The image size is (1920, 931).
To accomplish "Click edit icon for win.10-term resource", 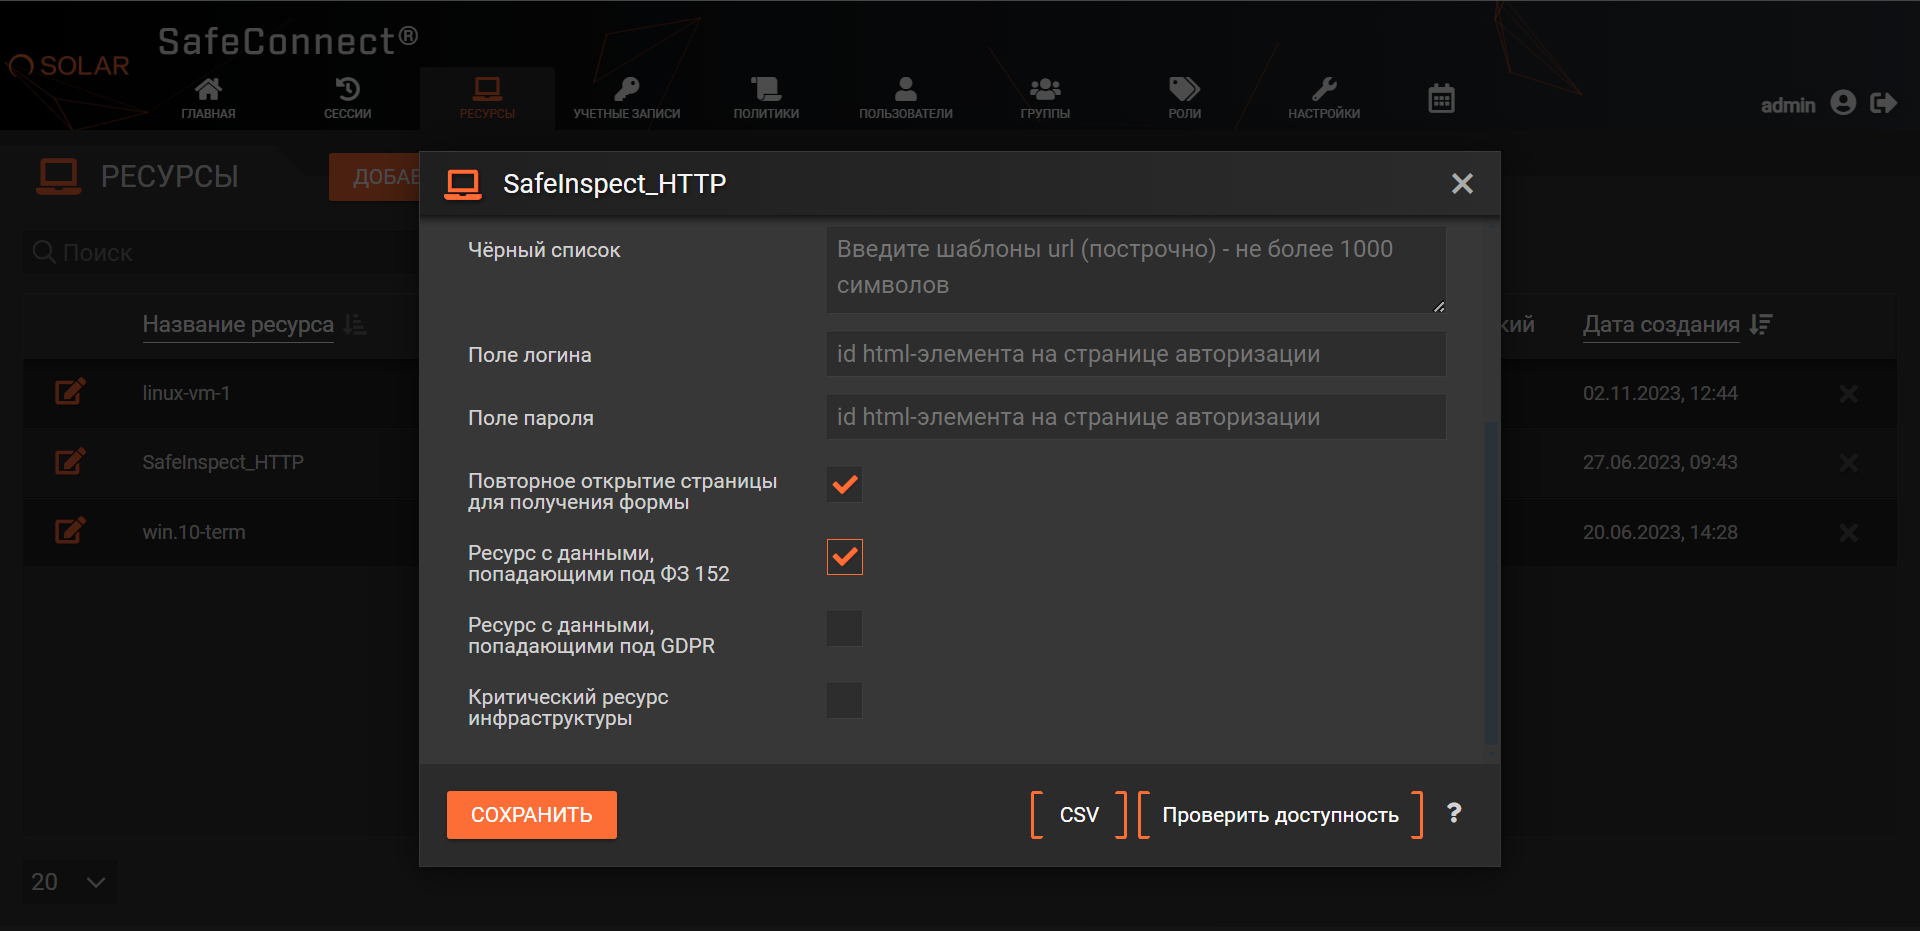I will point(69,531).
